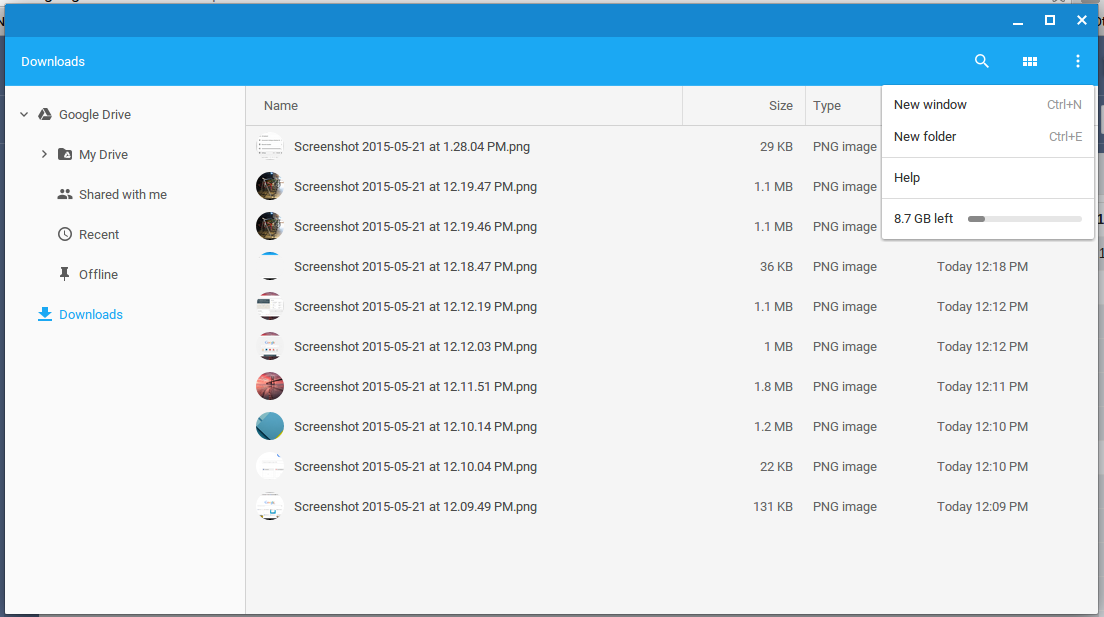
Task: Click the Downloads title in header bar
Action: click(53, 62)
